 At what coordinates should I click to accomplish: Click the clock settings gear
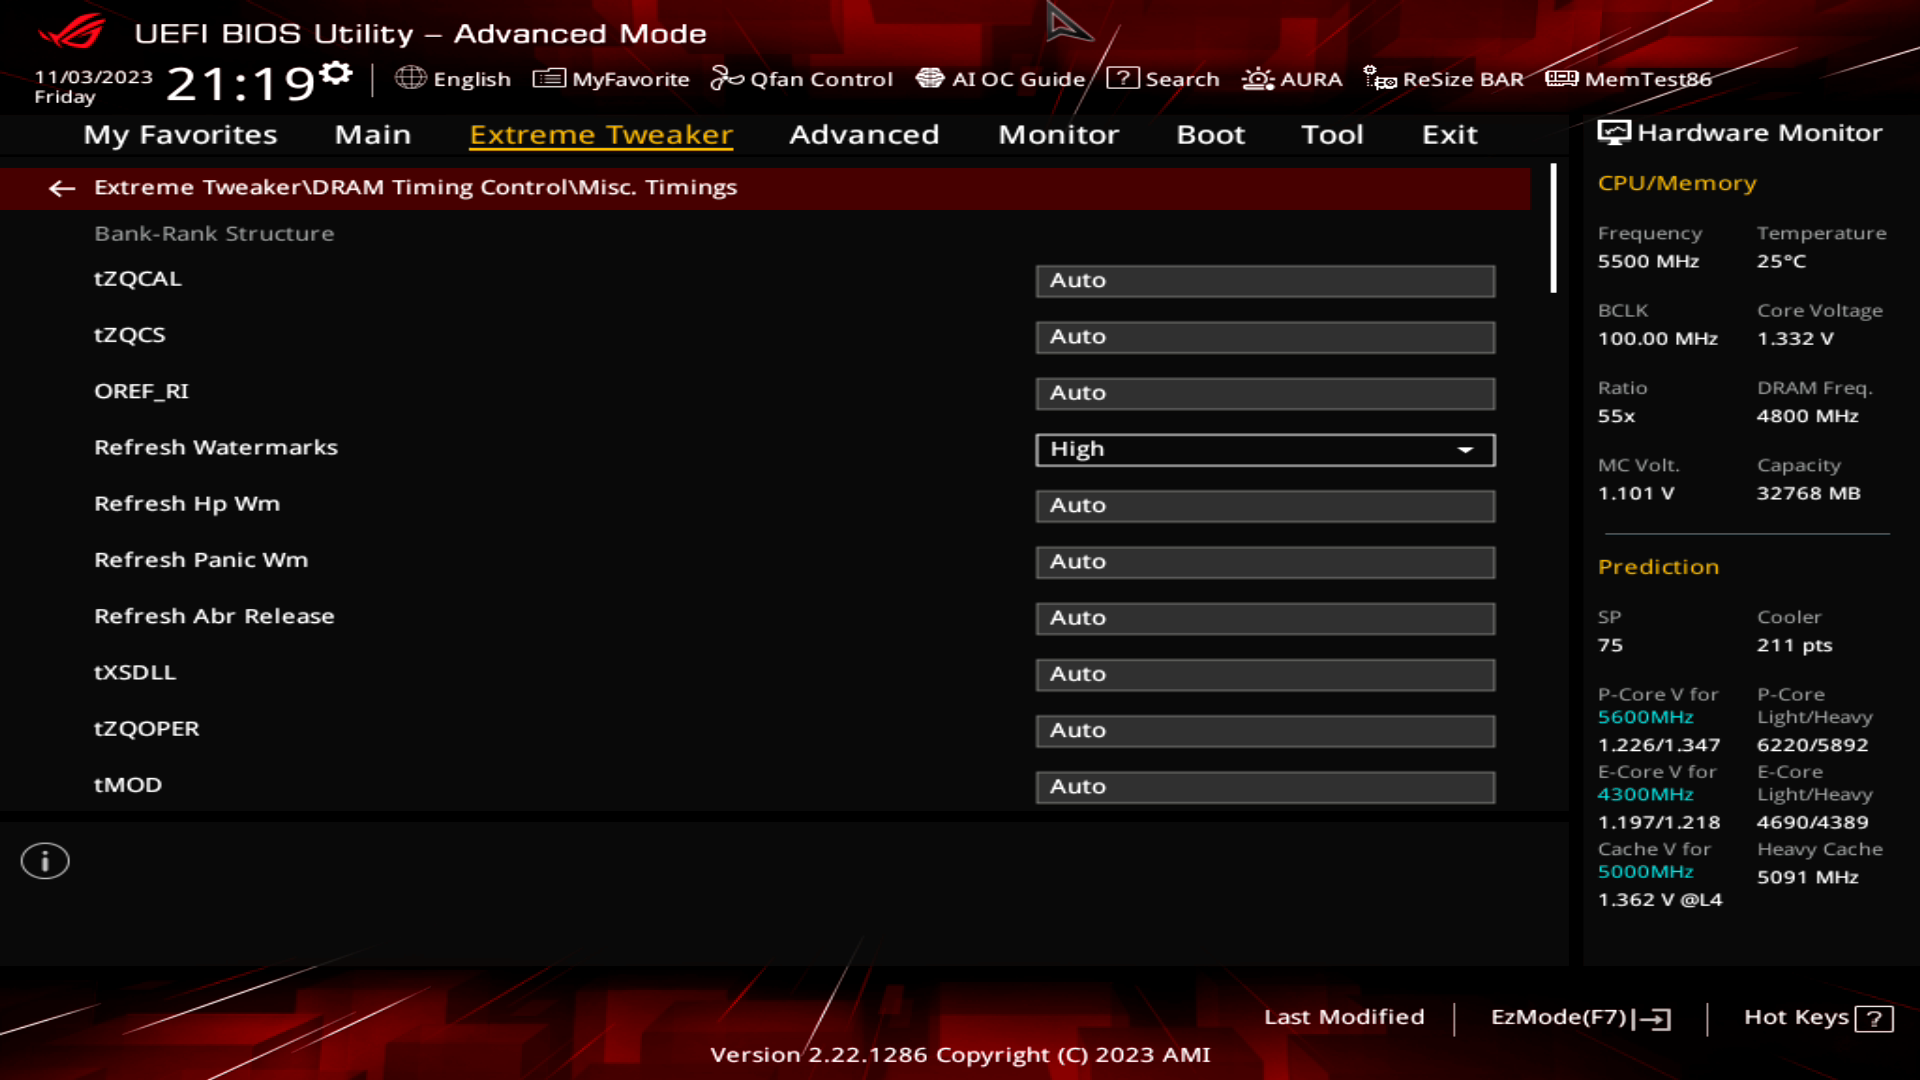pyautogui.click(x=336, y=70)
